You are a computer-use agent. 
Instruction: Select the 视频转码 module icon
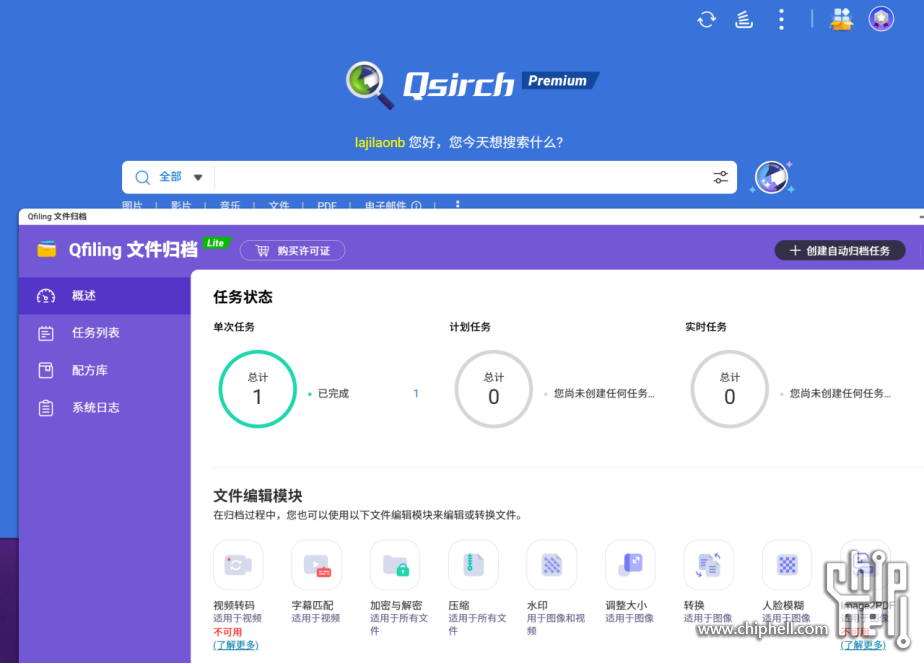point(238,565)
